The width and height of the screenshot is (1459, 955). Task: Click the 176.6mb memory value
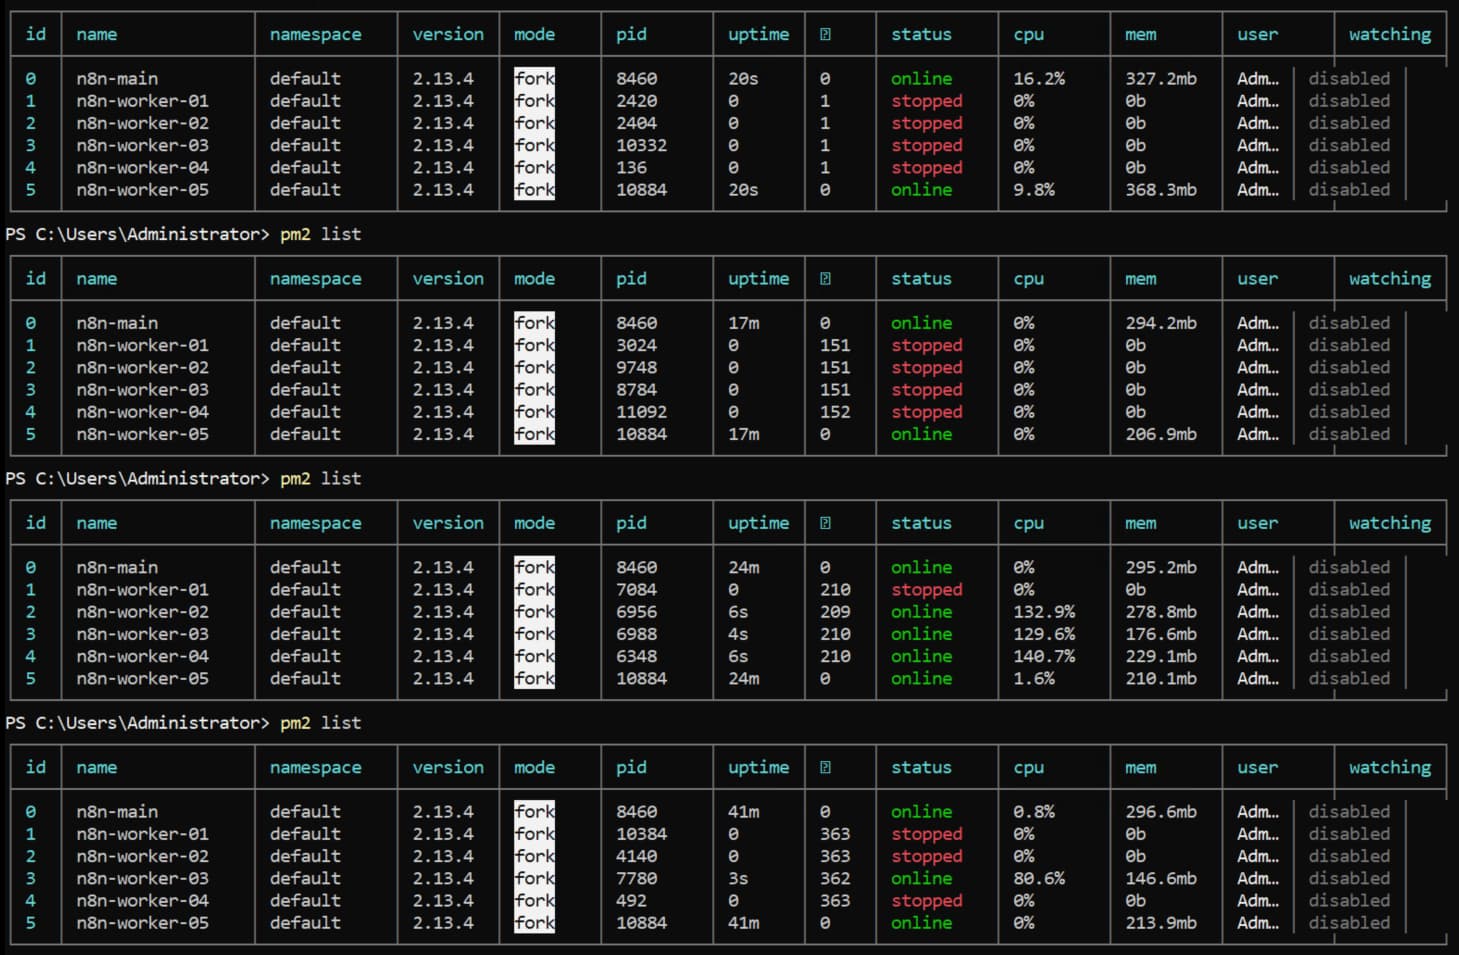[x=1160, y=634]
